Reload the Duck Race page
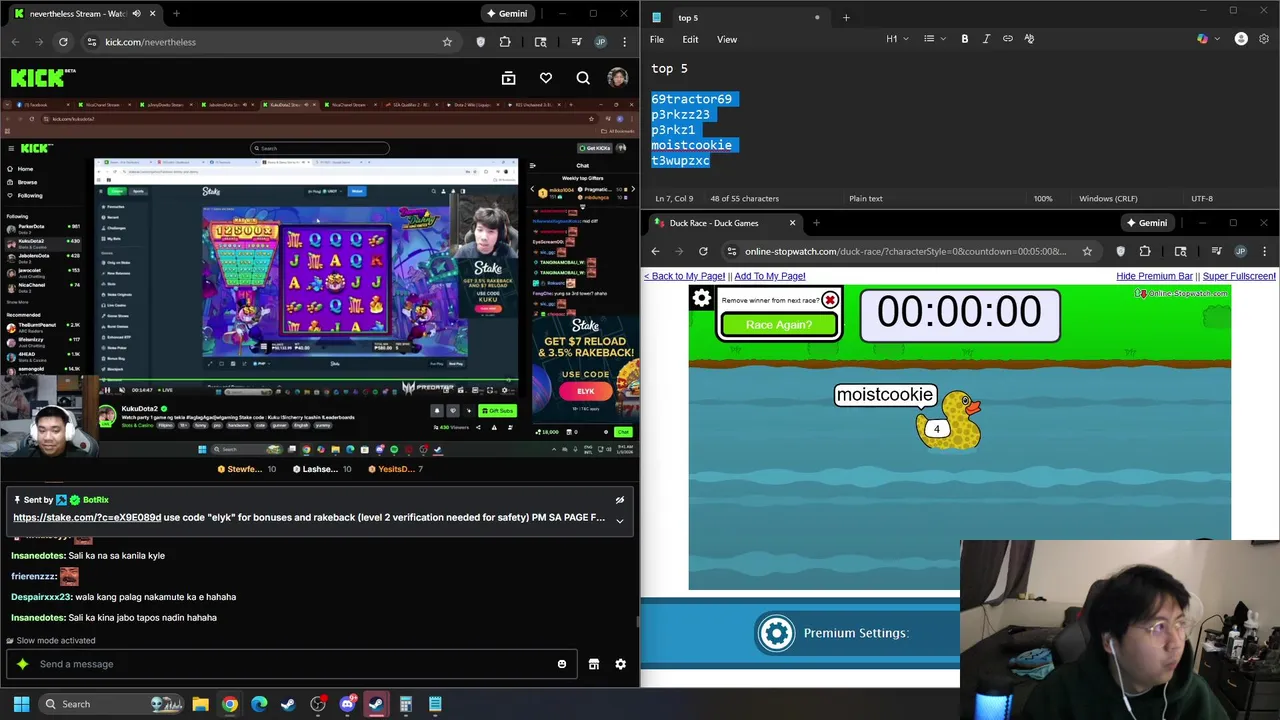 [703, 251]
